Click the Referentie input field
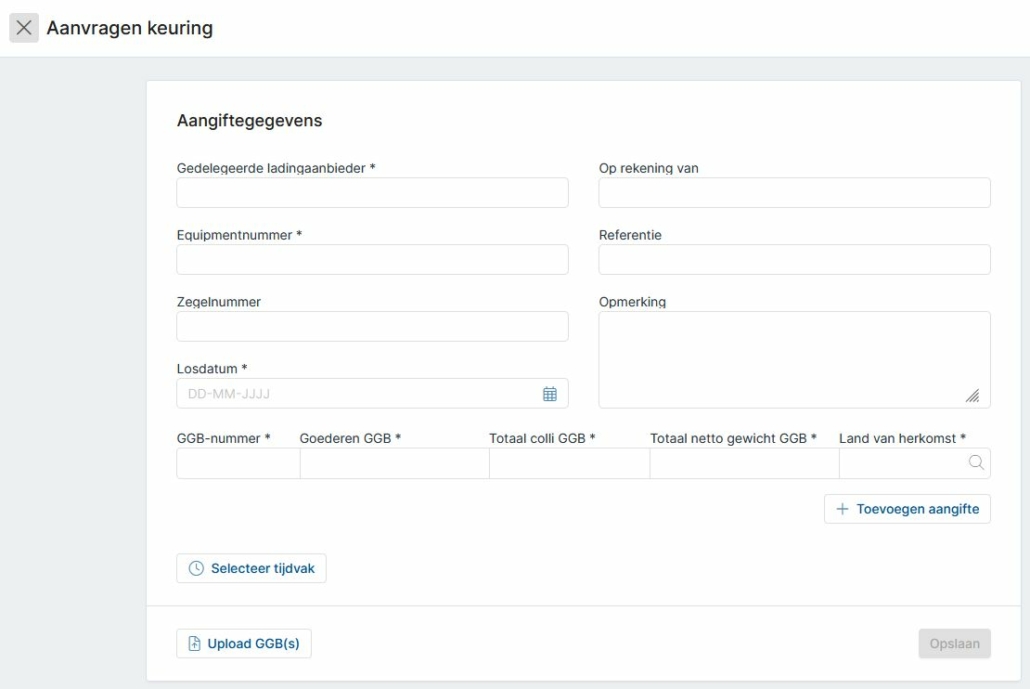 (x=794, y=259)
